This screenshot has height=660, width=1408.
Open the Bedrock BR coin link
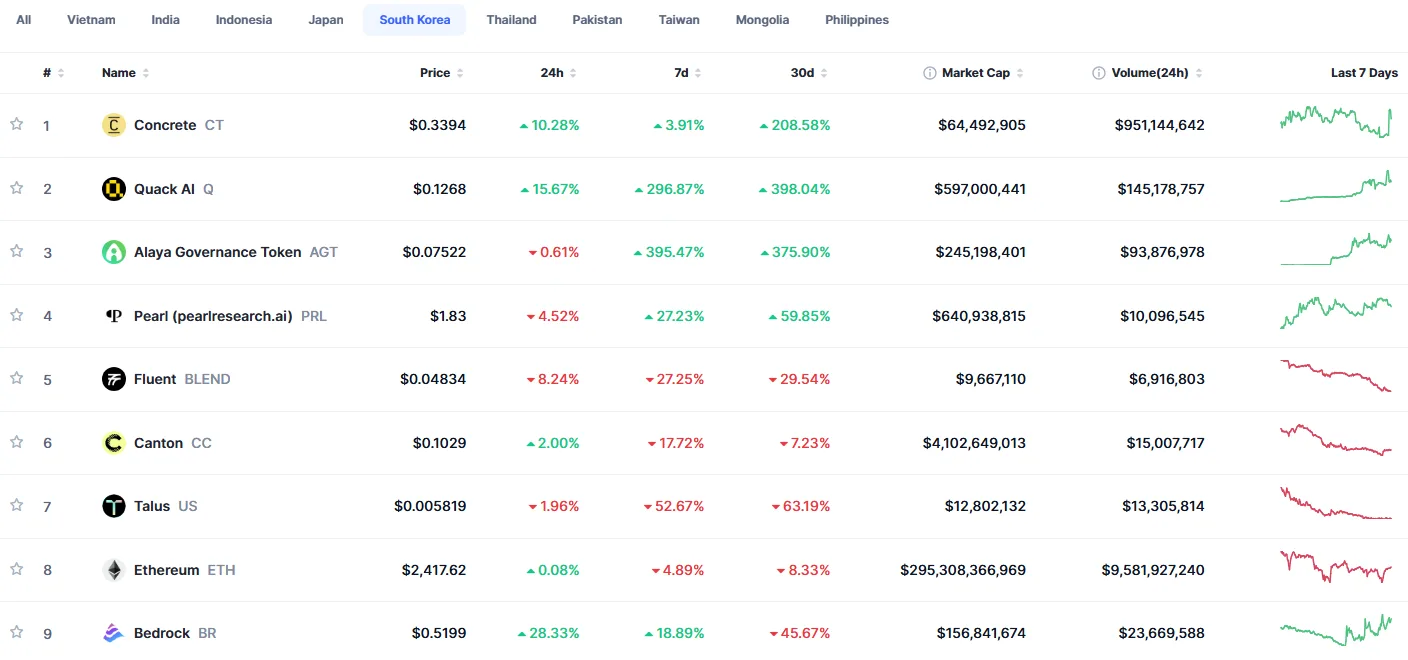(159, 633)
